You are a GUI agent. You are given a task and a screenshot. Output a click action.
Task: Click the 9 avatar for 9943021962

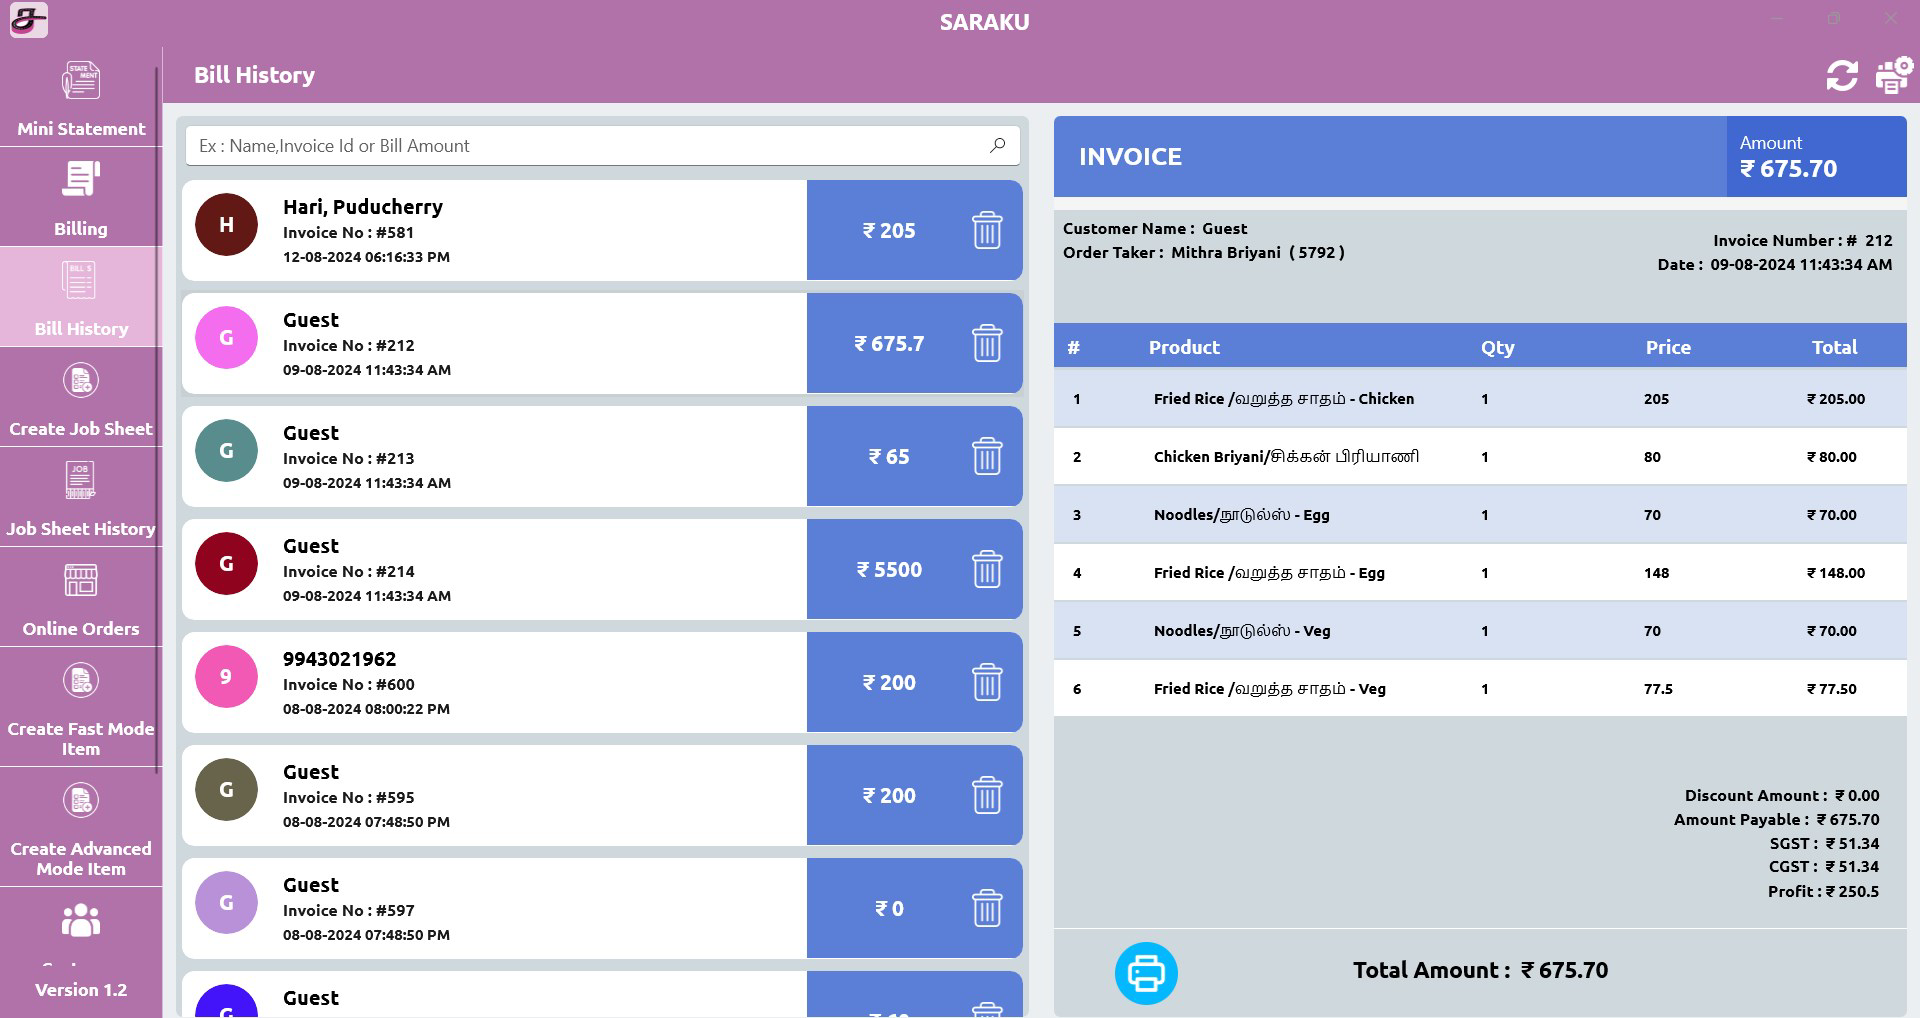point(226,677)
